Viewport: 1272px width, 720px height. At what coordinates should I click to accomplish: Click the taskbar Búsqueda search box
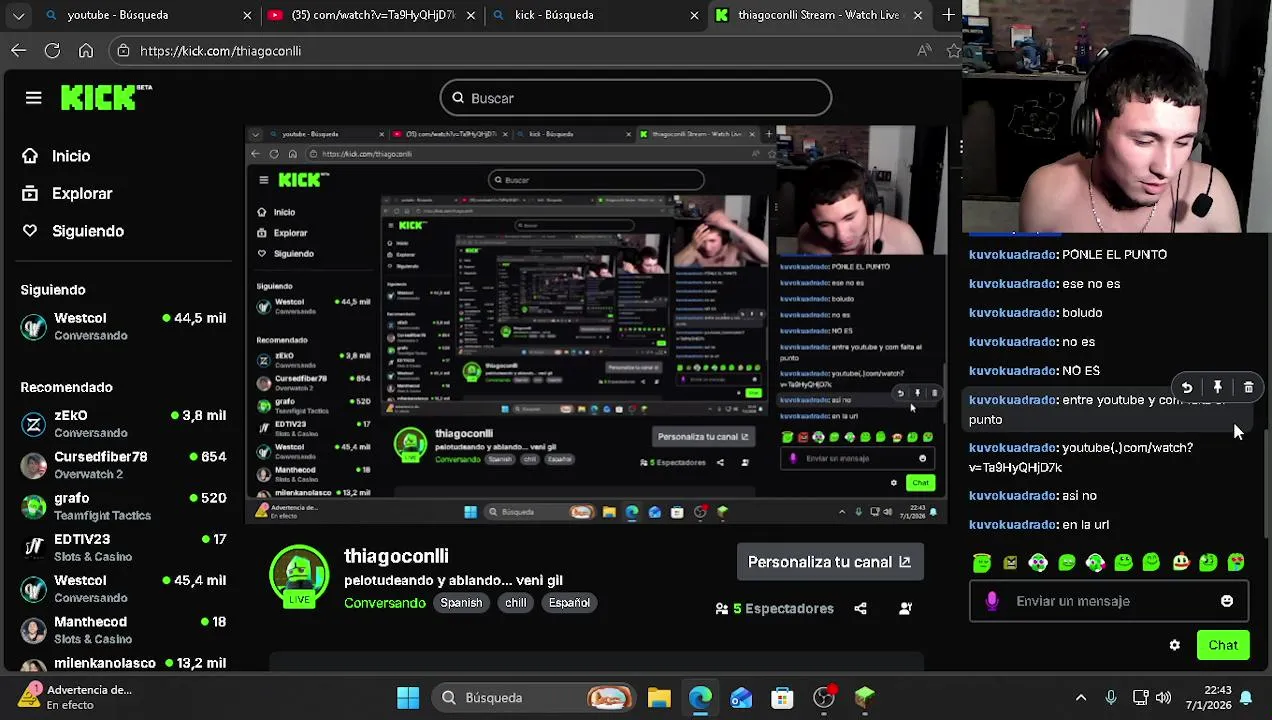pyautogui.click(x=533, y=697)
